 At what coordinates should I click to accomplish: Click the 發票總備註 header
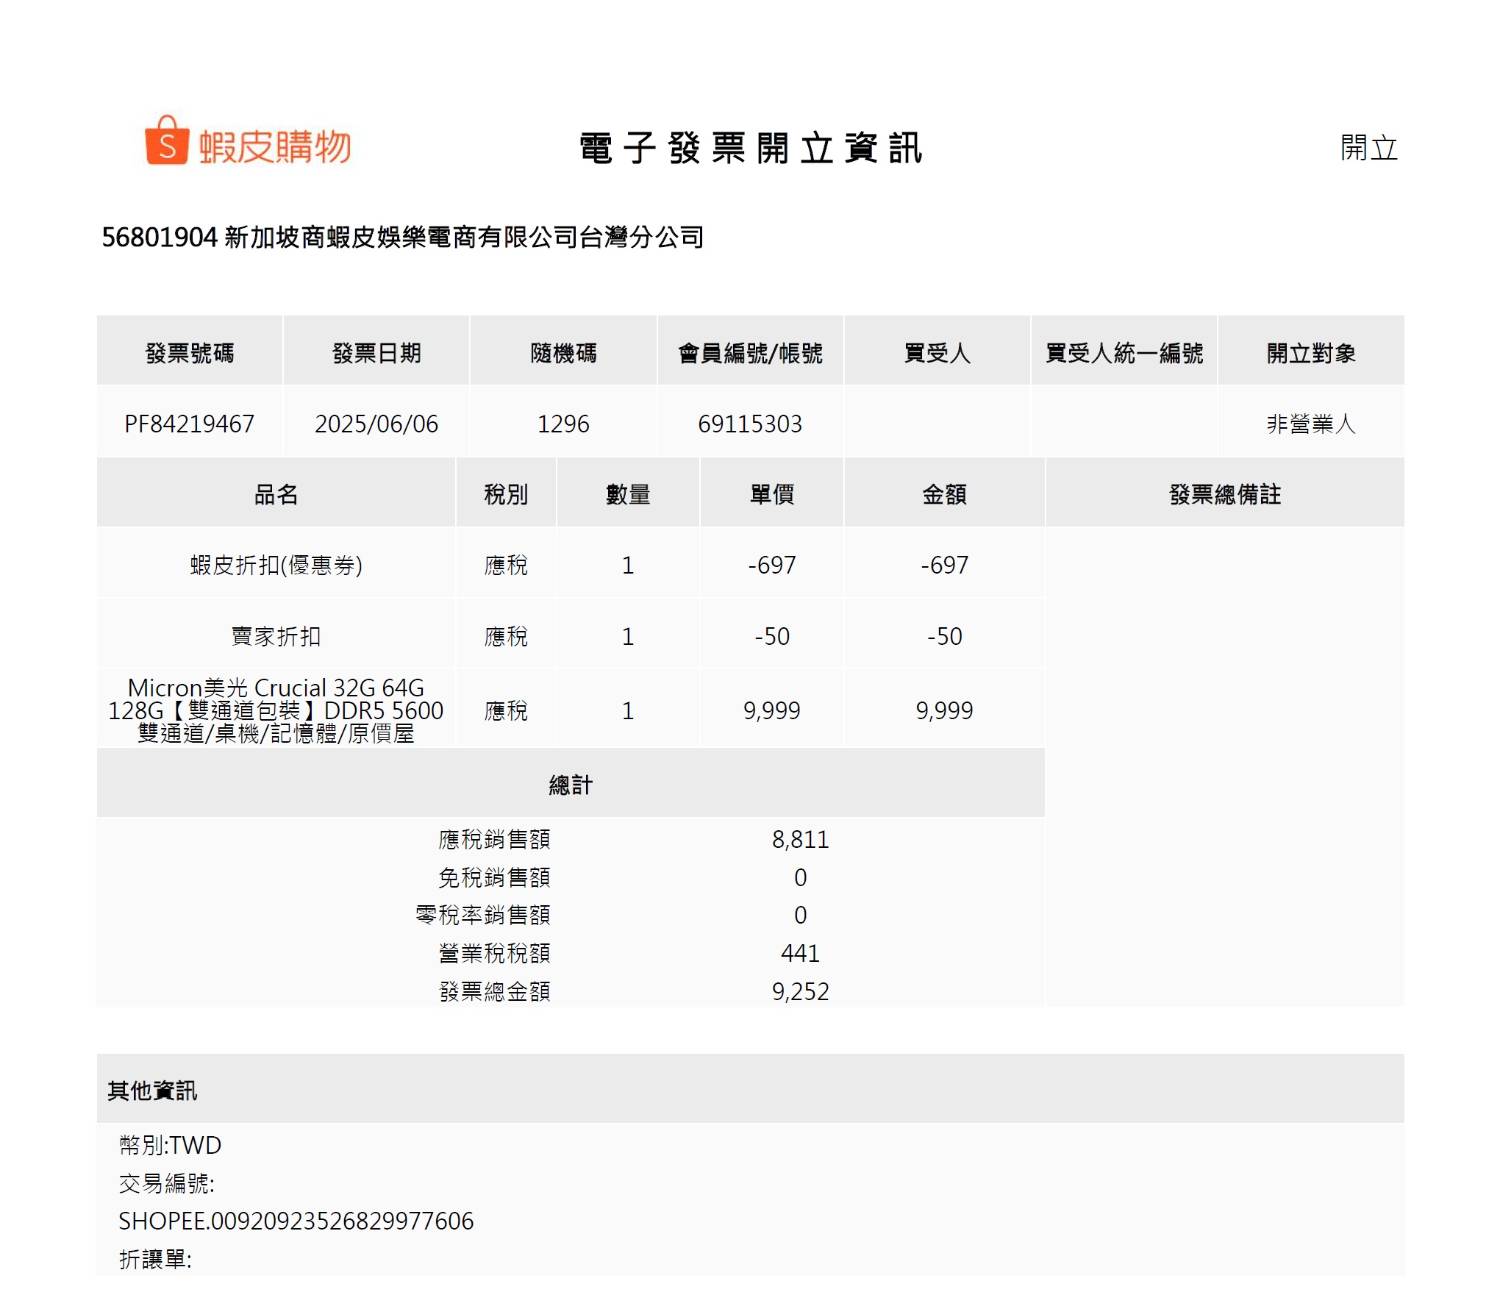coord(1225,494)
